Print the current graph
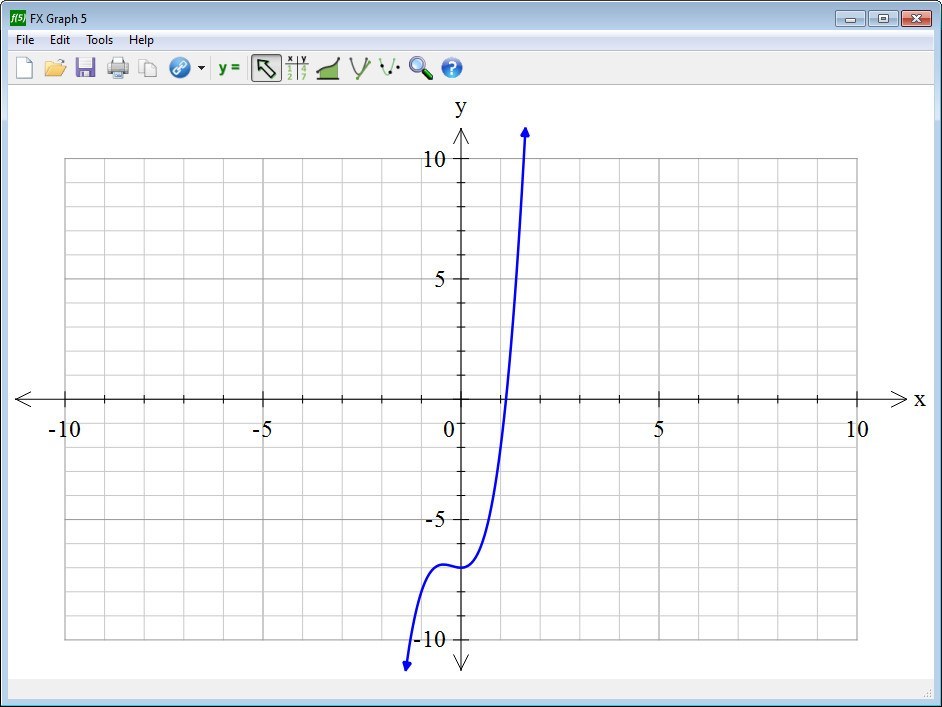Screen dimensions: 942x707 [x=118, y=68]
